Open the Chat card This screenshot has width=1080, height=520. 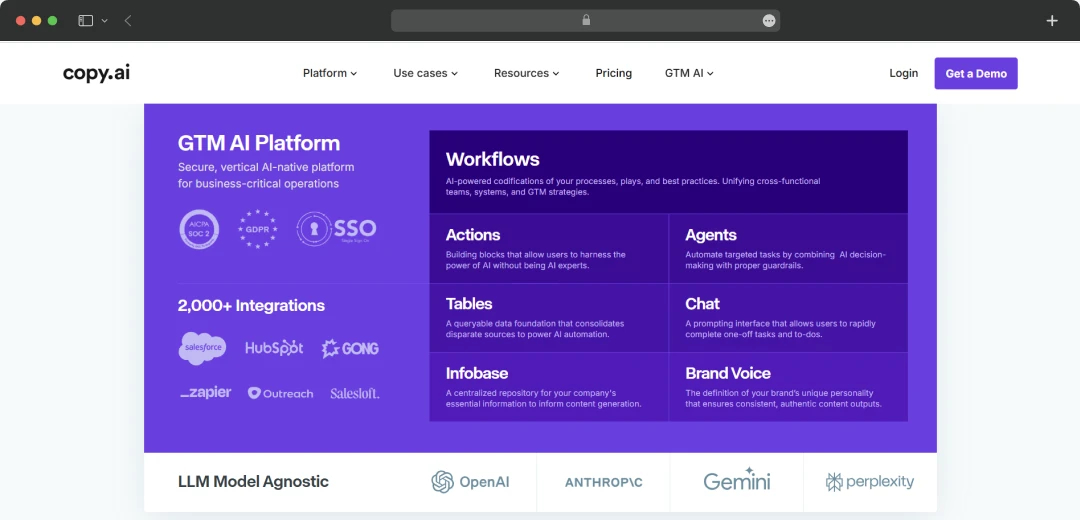pos(789,318)
